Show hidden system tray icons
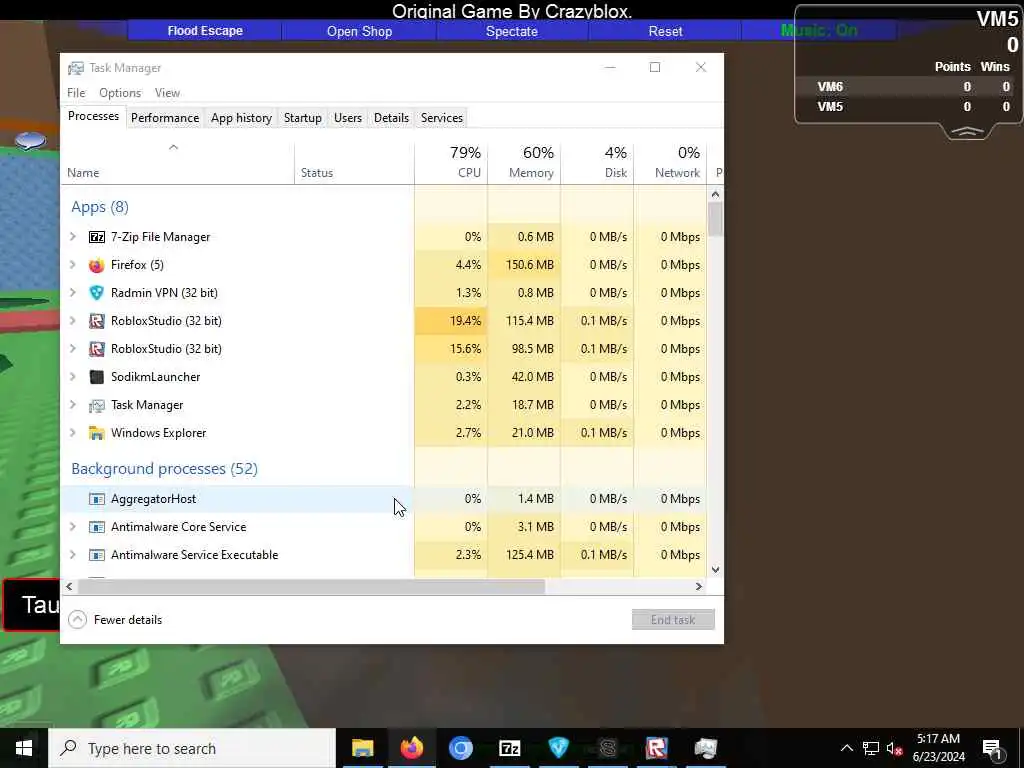The width and height of the screenshot is (1024, 768). tap(846, 748)
